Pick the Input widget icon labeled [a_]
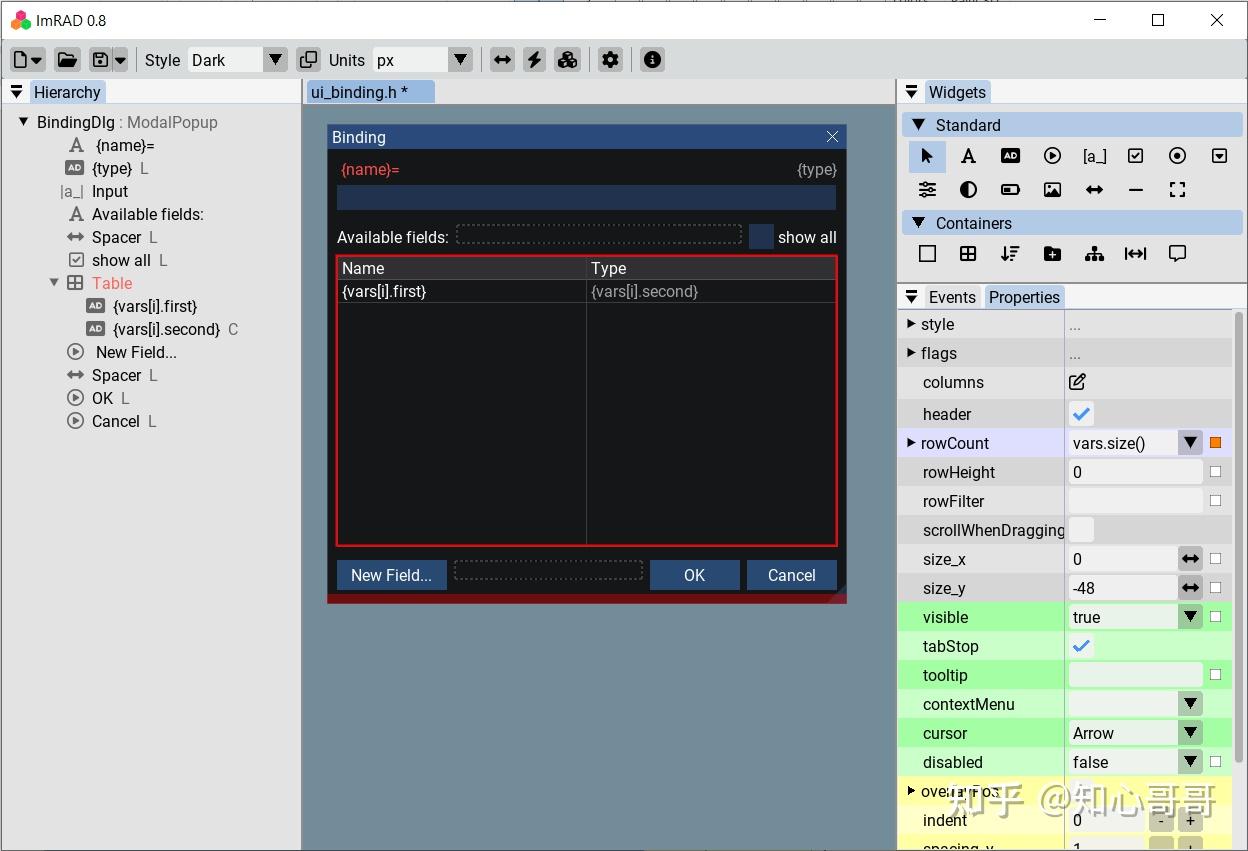Viewport: 1248px width, 851px height. tap(1094, 156)
